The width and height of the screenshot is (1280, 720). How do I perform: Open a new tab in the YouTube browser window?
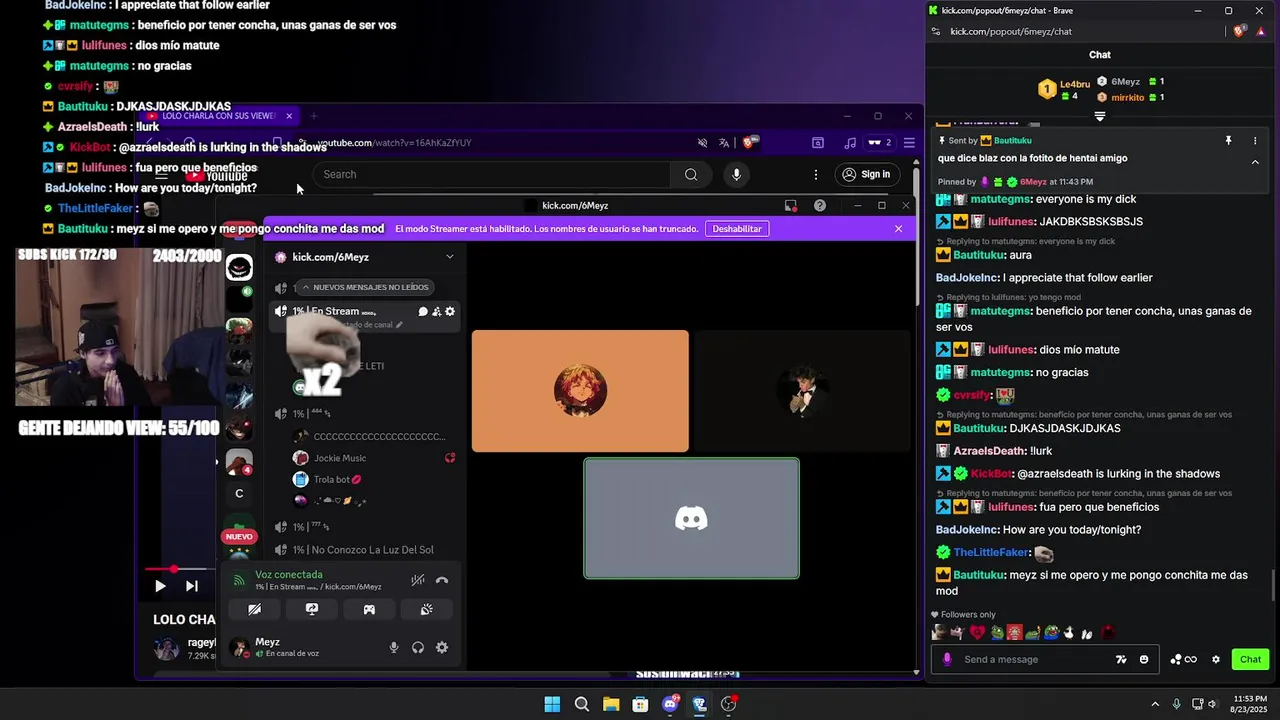(x=313, y=116)
